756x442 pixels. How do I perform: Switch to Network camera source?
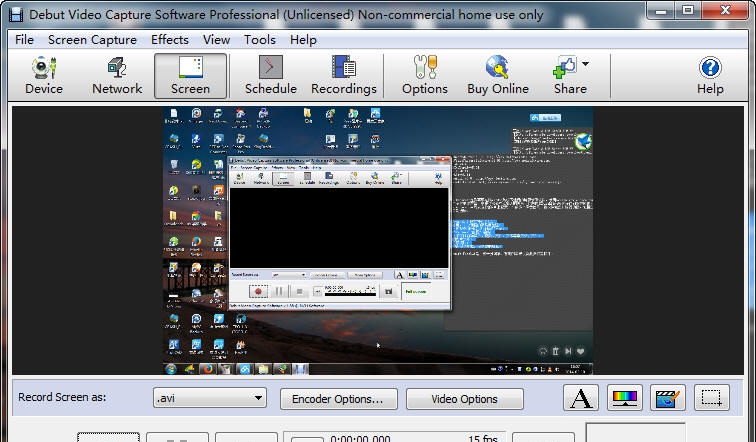117,76
